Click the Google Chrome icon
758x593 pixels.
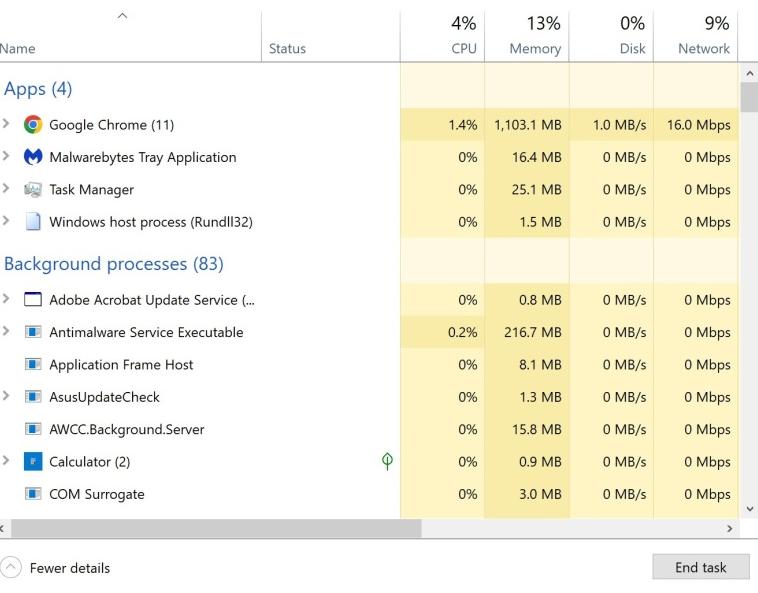[33, 125]
